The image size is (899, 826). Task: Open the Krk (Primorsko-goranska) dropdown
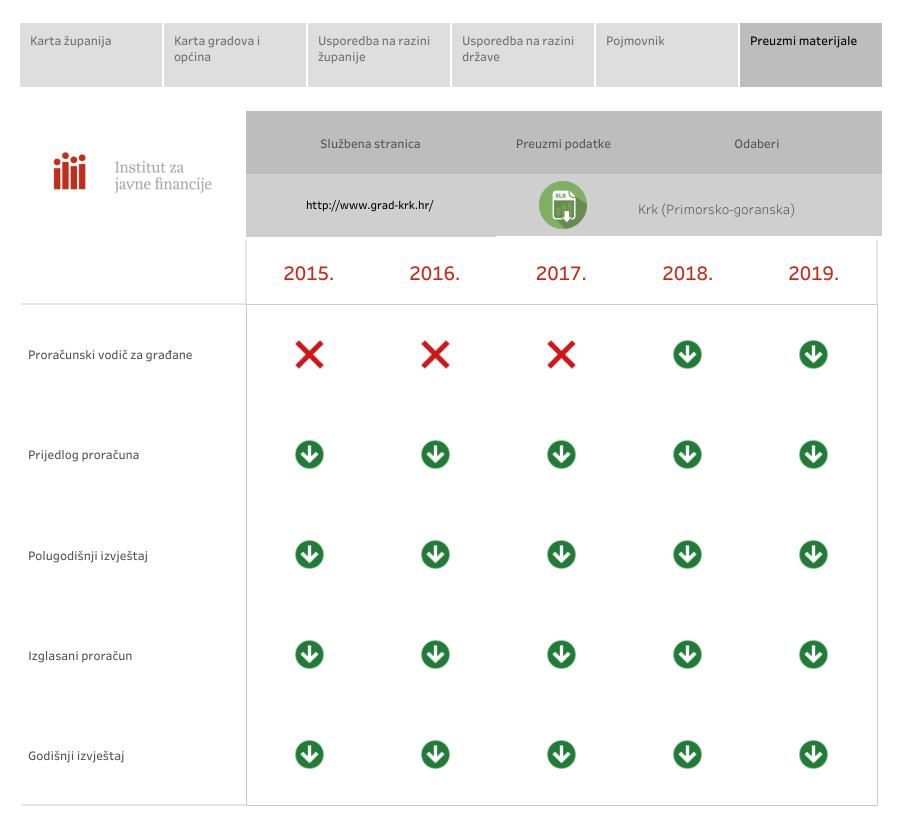[x=716, y=210]
